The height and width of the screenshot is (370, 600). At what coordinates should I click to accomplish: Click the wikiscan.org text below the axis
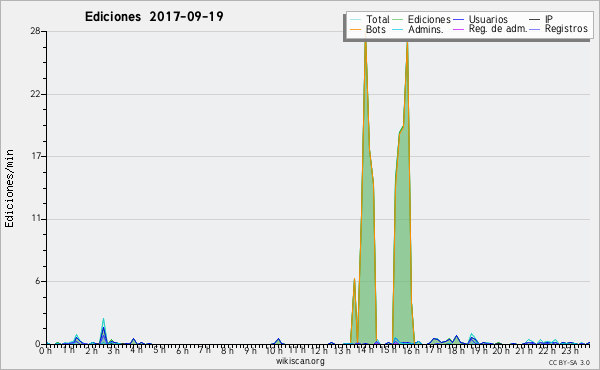click(300, 361)
